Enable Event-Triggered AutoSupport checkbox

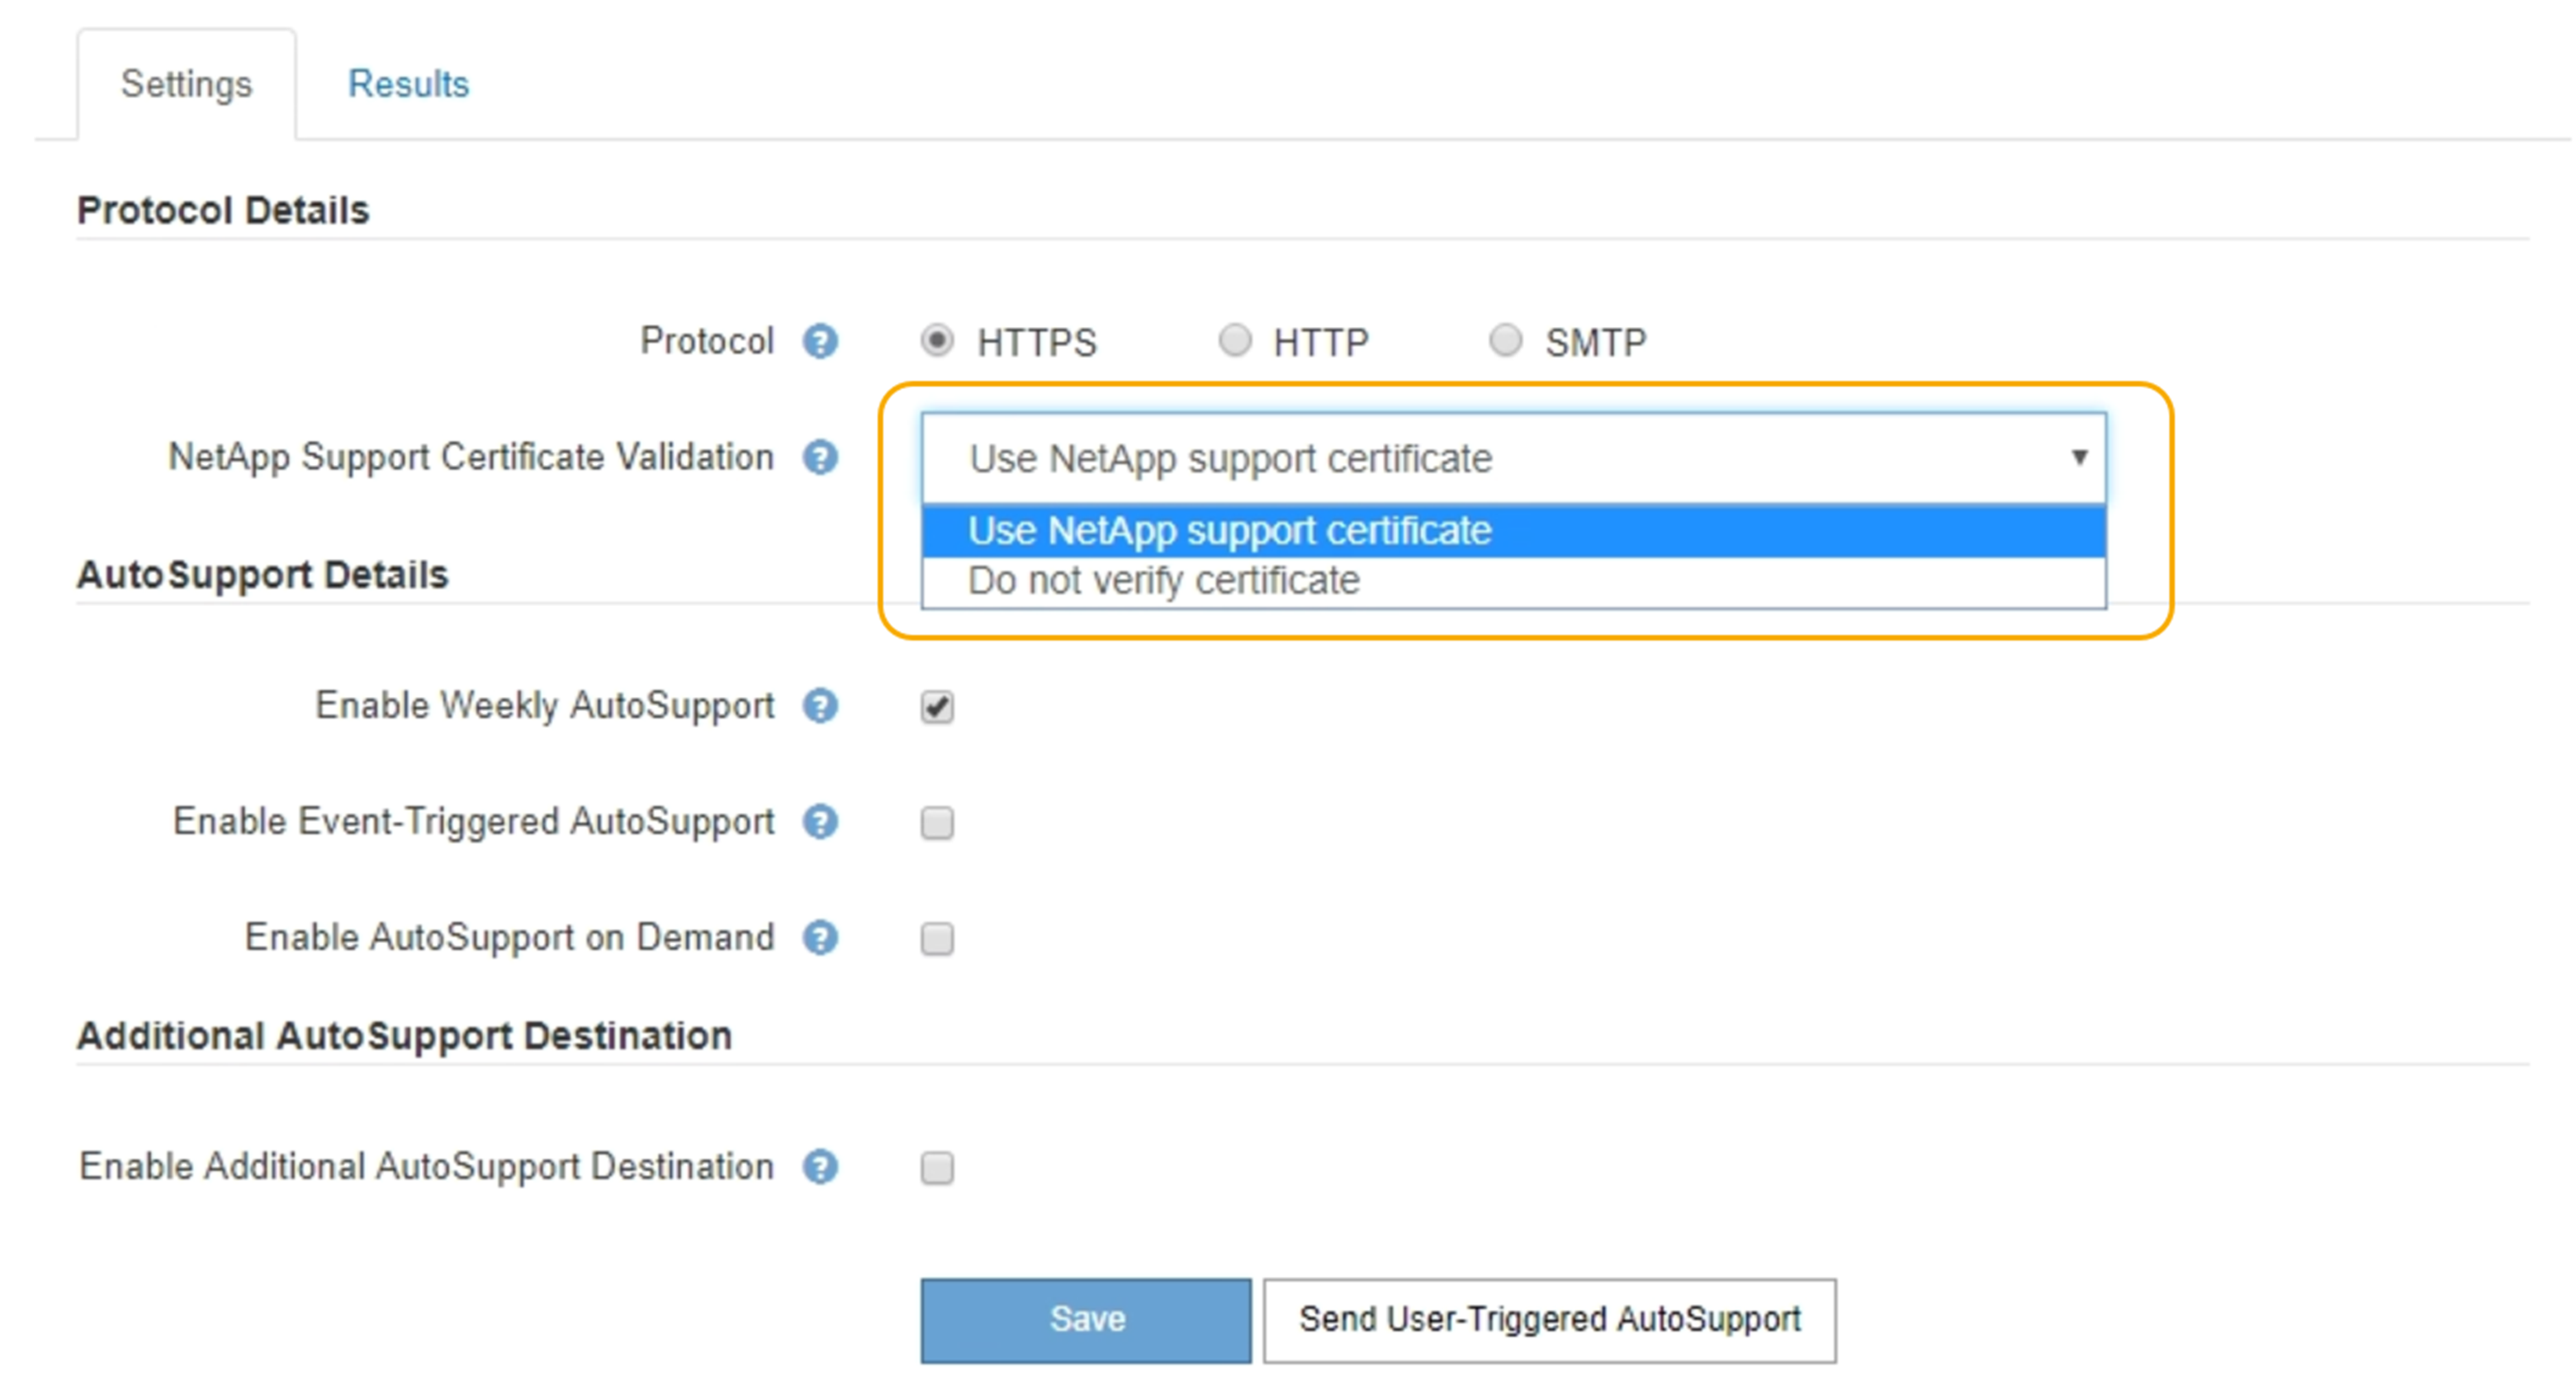coord(937,823)
